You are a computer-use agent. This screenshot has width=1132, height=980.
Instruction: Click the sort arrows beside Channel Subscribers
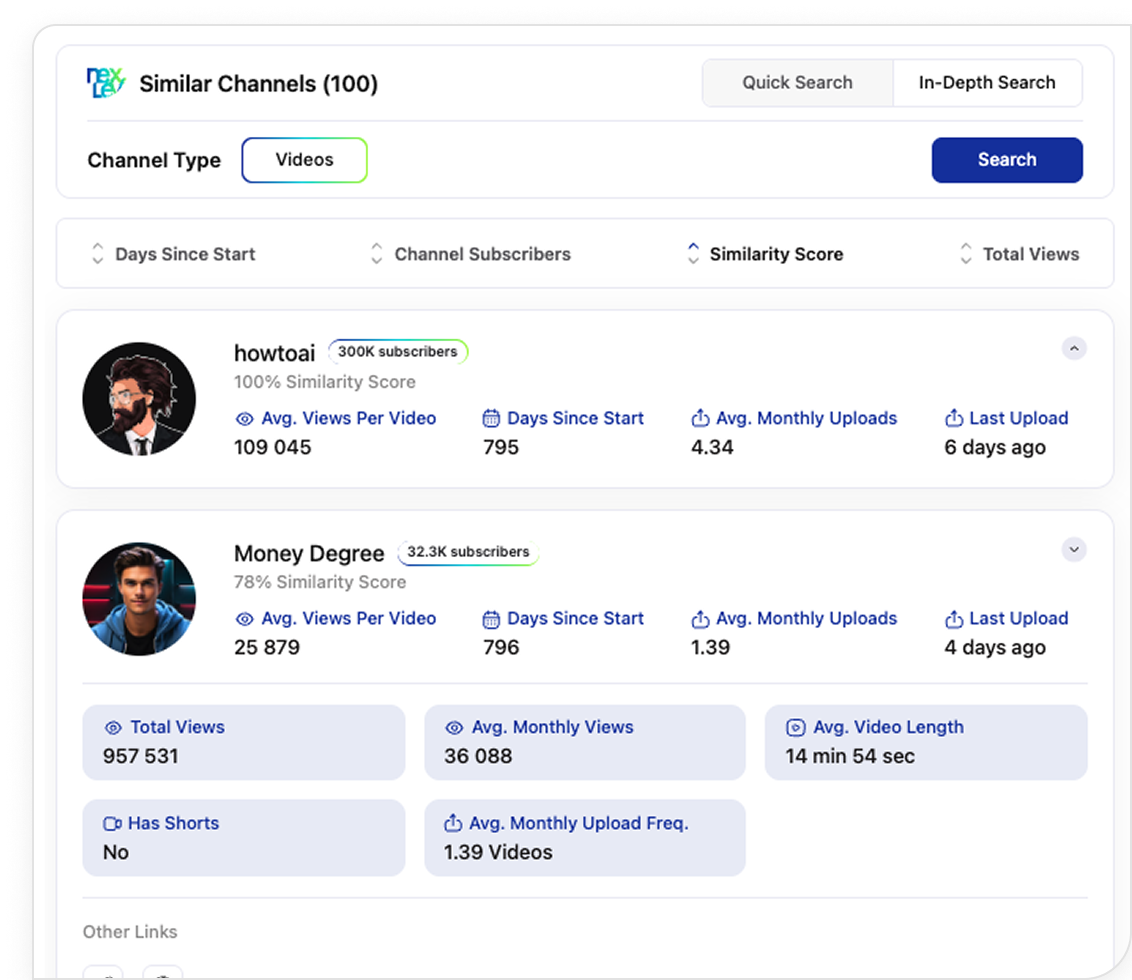(376, 253)
